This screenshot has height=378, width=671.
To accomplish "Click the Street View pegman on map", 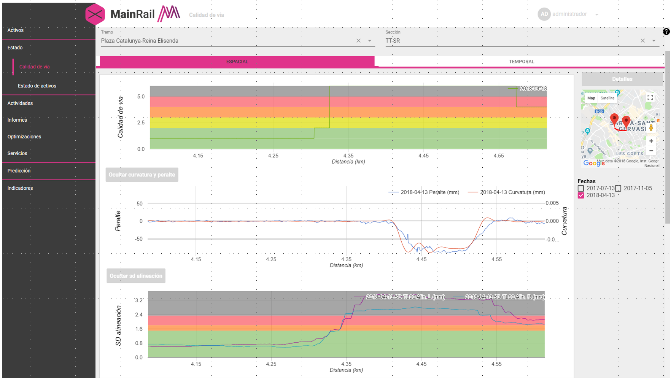I will [x=651, y=128].
